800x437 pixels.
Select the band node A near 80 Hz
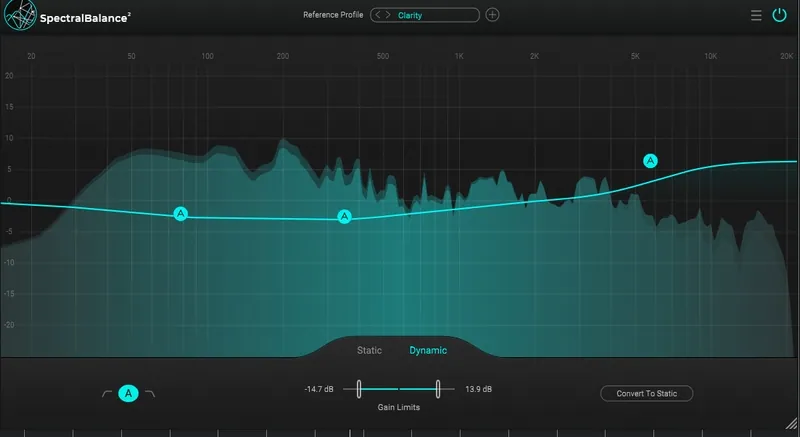click(180, 213)
